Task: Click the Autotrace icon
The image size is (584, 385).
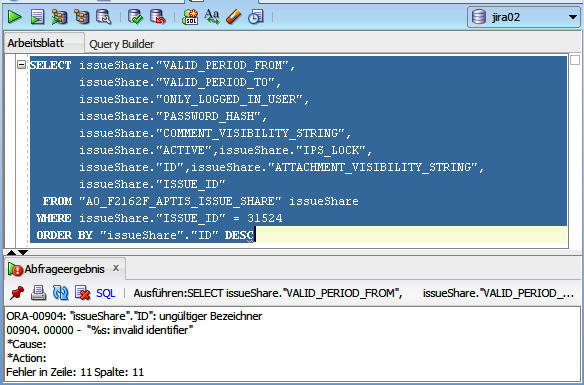Action: pyautogui.click(x=59, y=17)
